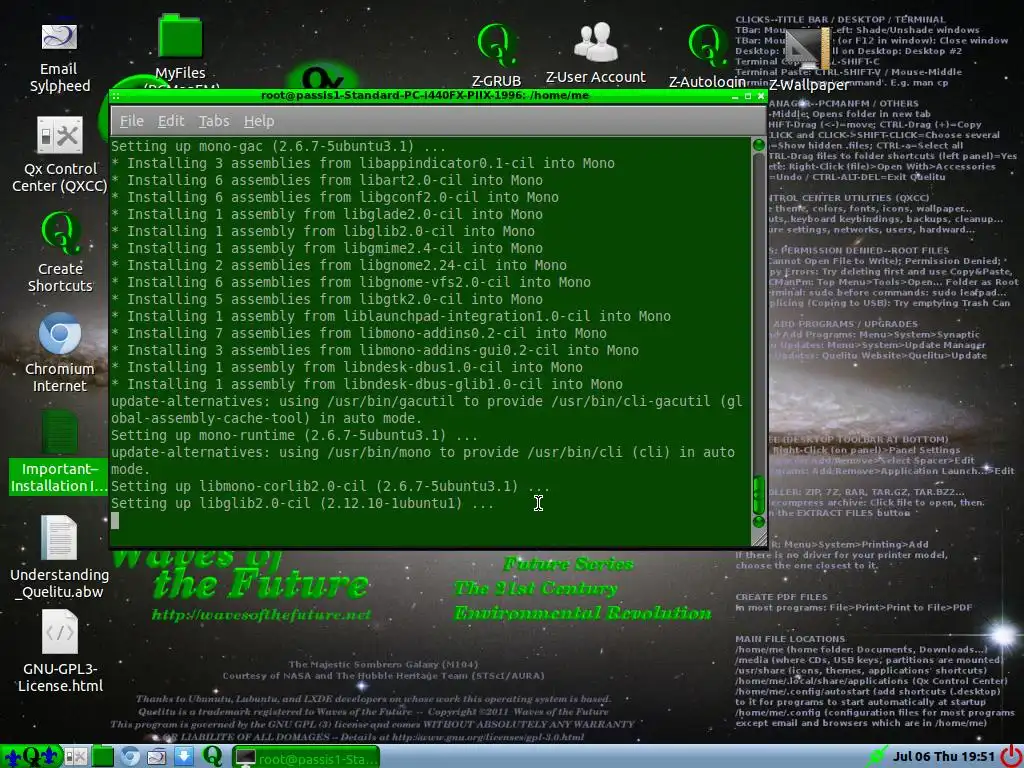
Task: Click the line 'Setting up libglib2.0-cil (2.12.10-1ubuntu1) ...'
Action: [302, 503]
